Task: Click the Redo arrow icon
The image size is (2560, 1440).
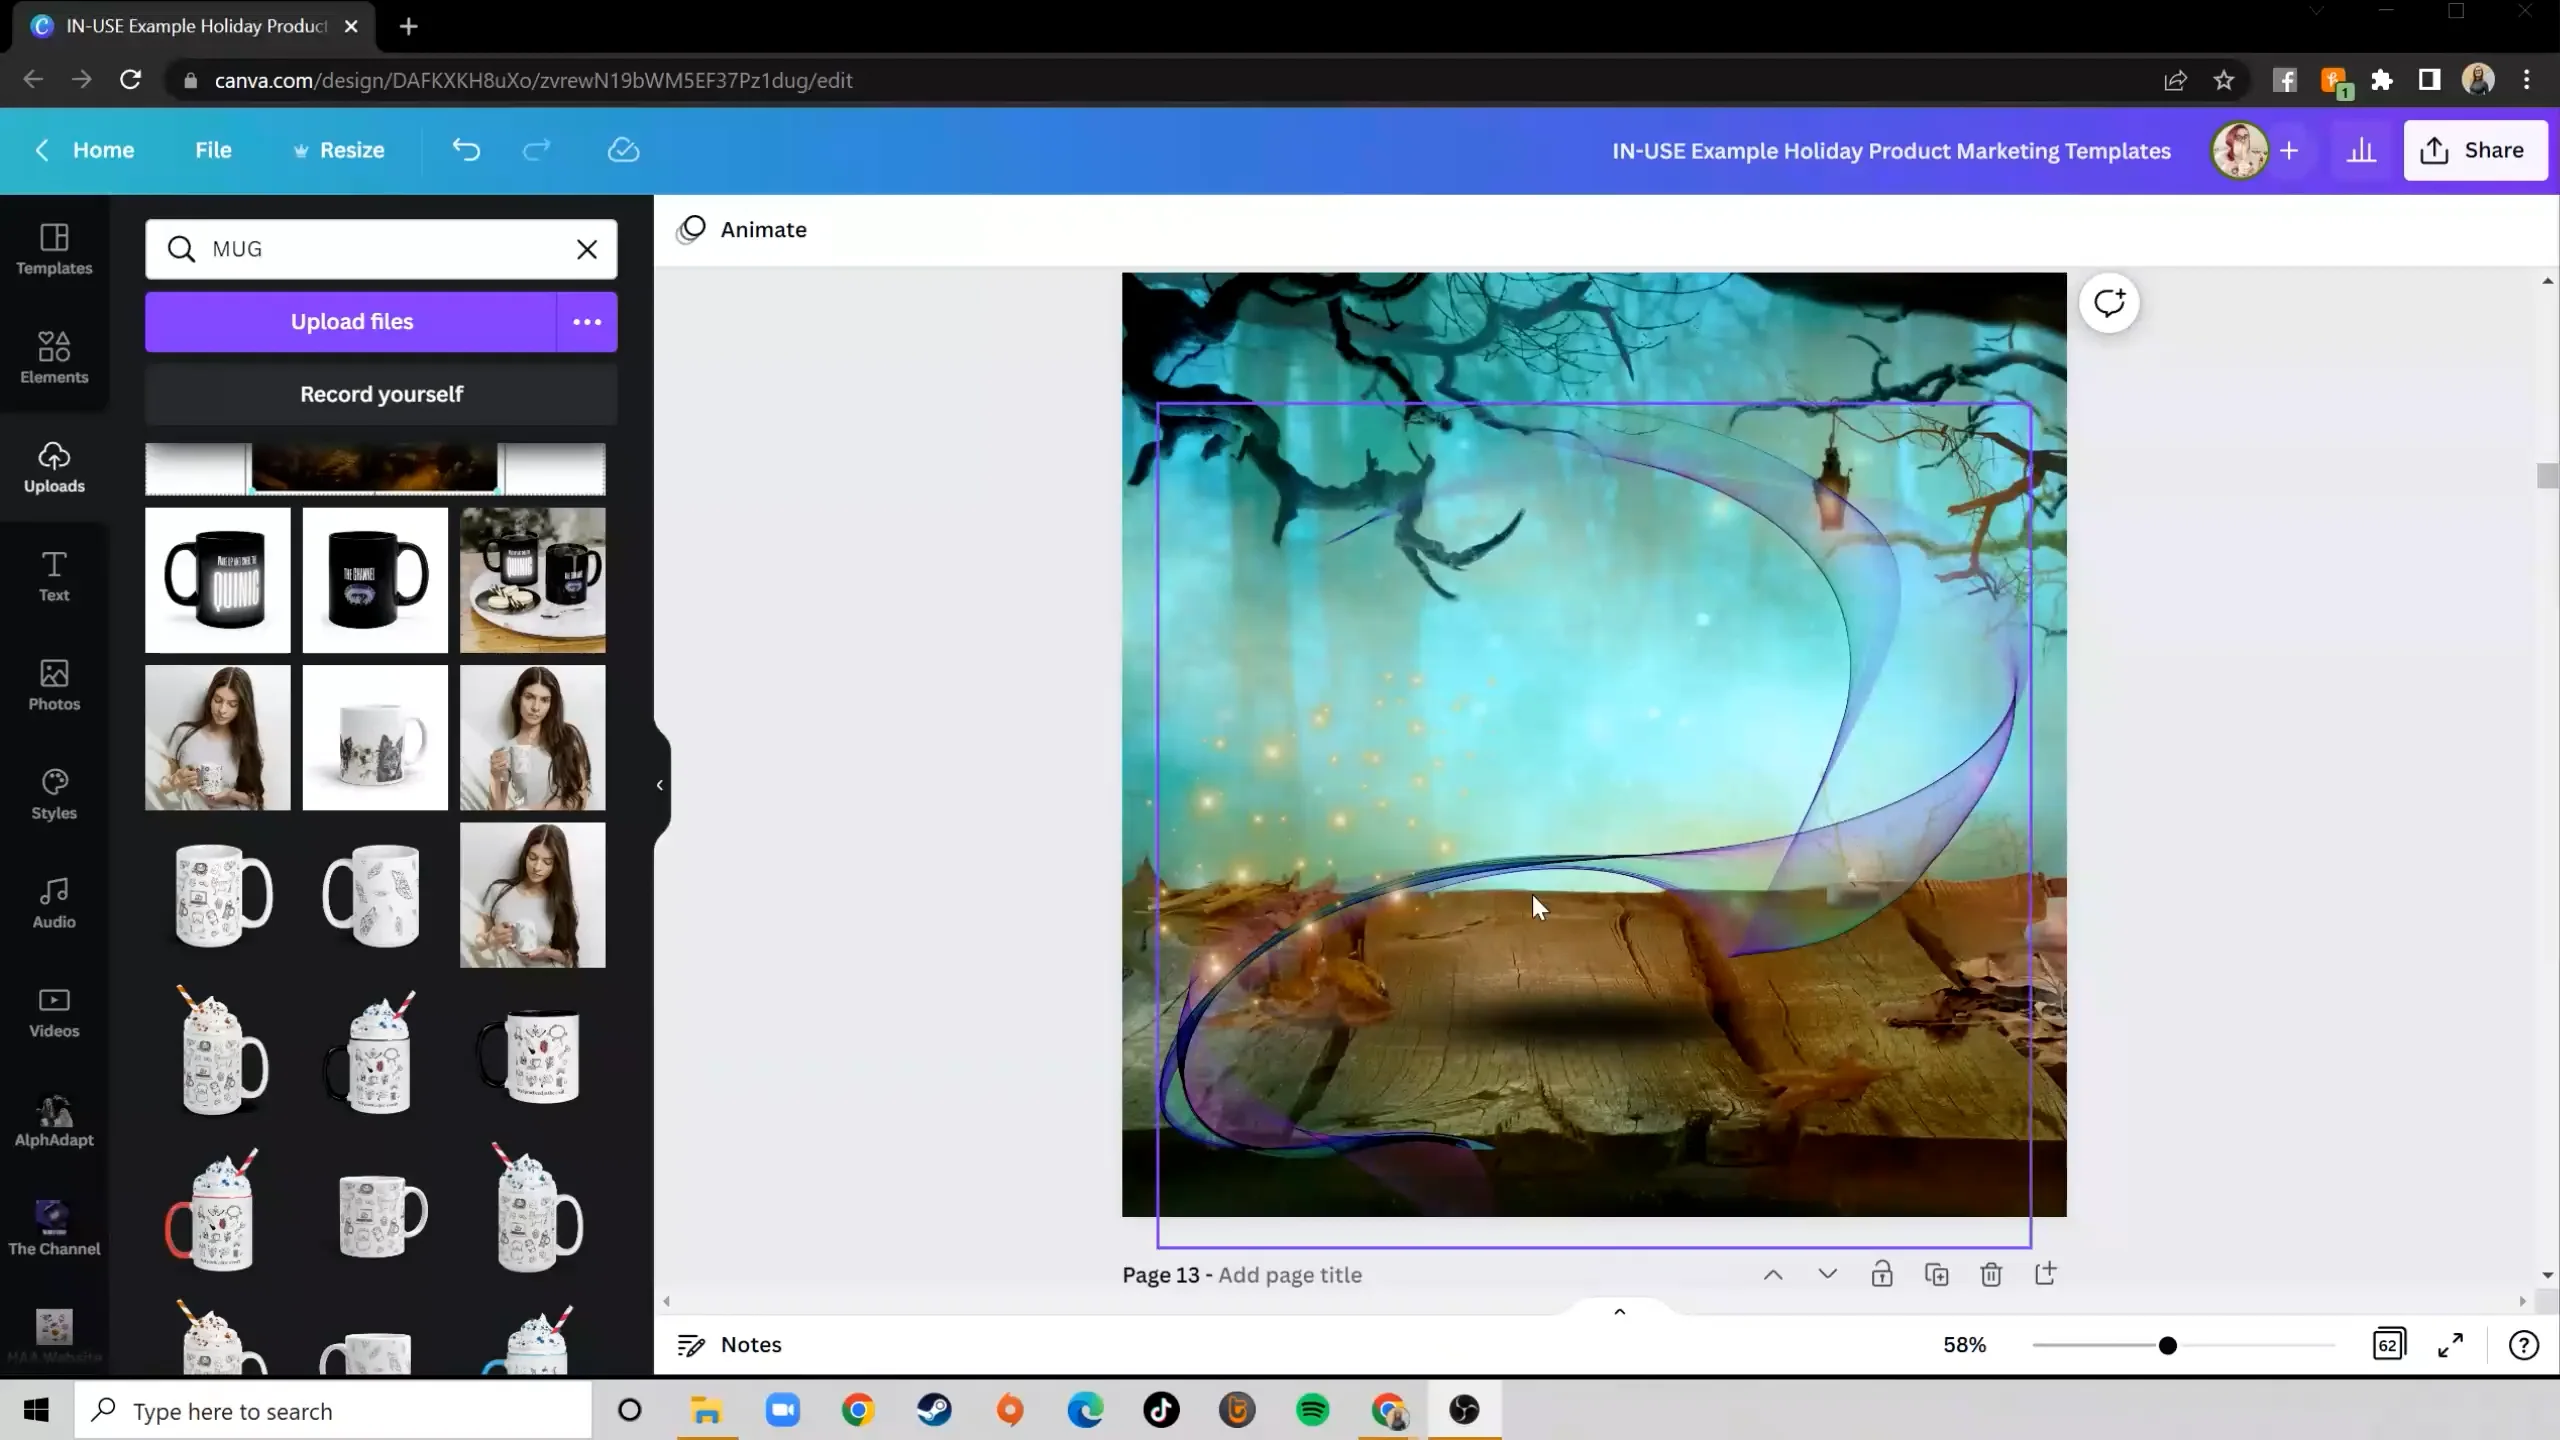Action: 537,150
